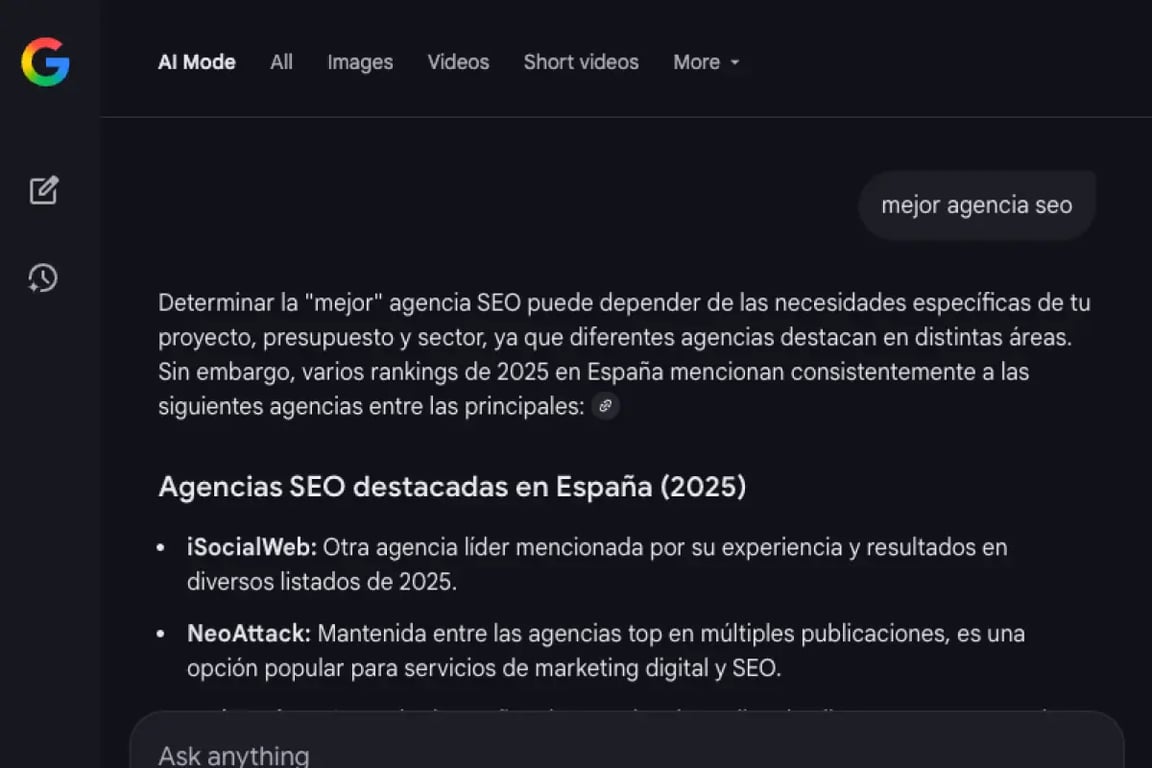Go to the Short videos tab
This screenshot has height=768, width=1152.
tap(581, 62)
